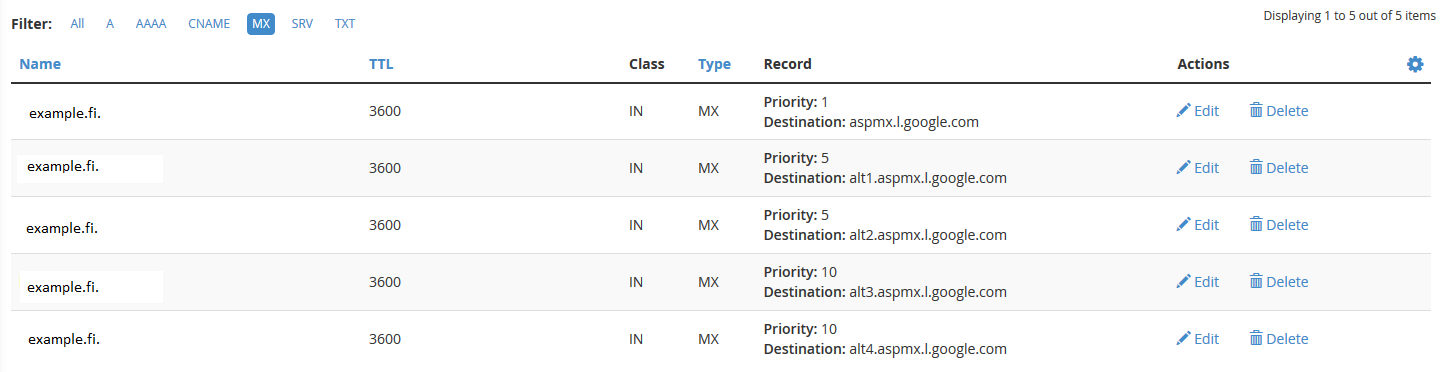Viewport: 1452px width, 372px height.
Task: Select the active MX filter
Action: pos(261,23)
